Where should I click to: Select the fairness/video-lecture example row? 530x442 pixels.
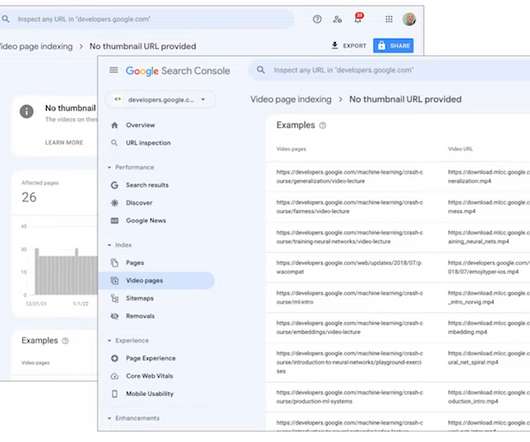[398, 207]
